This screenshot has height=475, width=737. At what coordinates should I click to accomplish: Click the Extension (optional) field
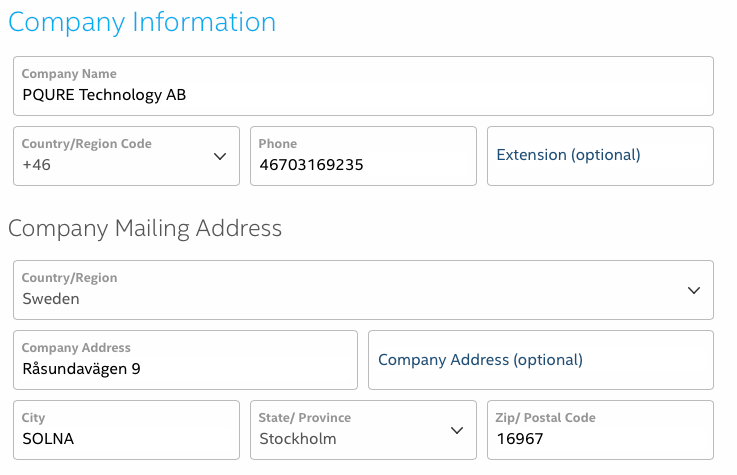pos(600,156)
